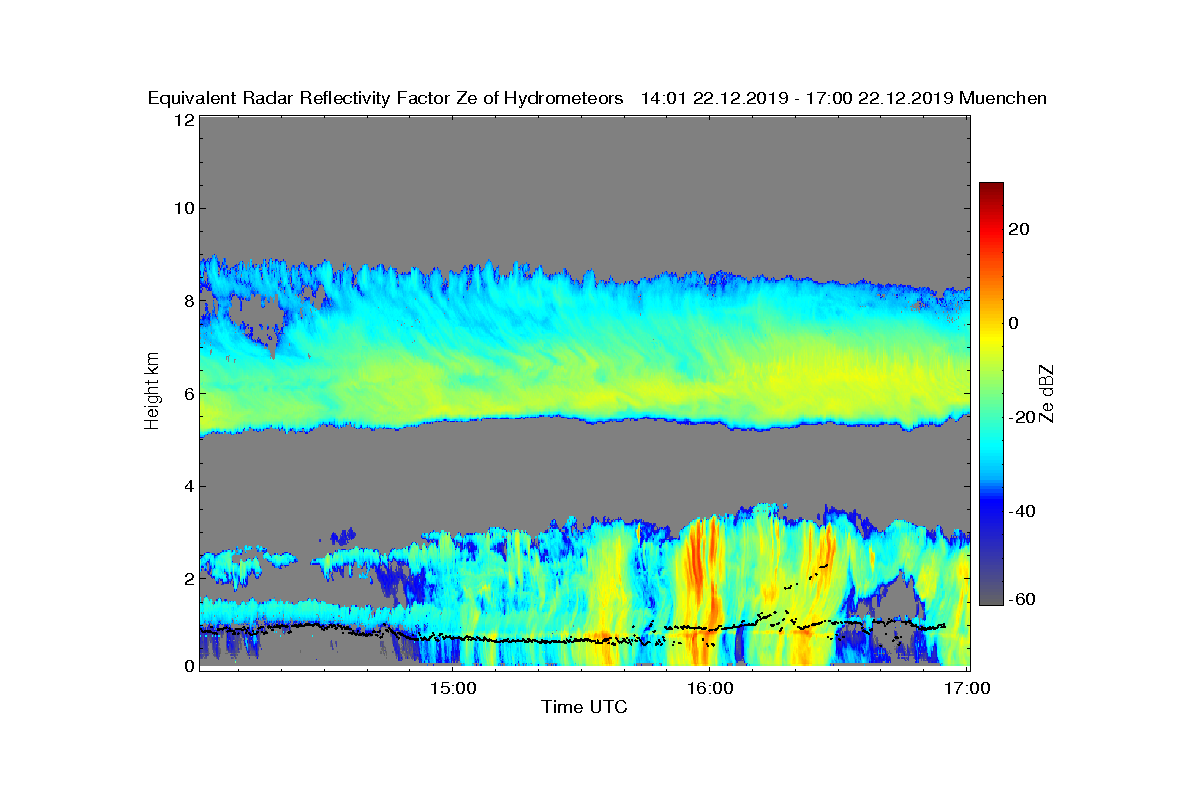Click the '16:00' time tick label
The width and height of the screenshot is (1200, 800).
click(710, 688)
